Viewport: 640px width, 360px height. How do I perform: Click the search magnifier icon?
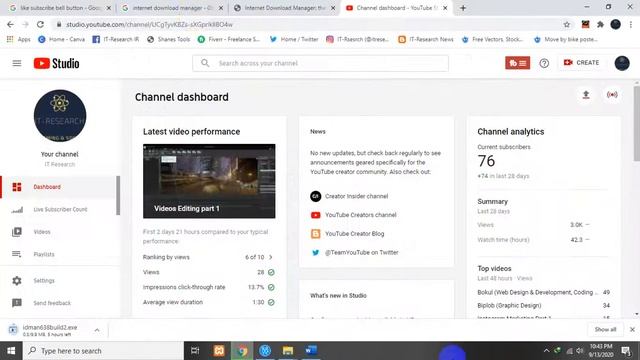click(x=205, y=63)
